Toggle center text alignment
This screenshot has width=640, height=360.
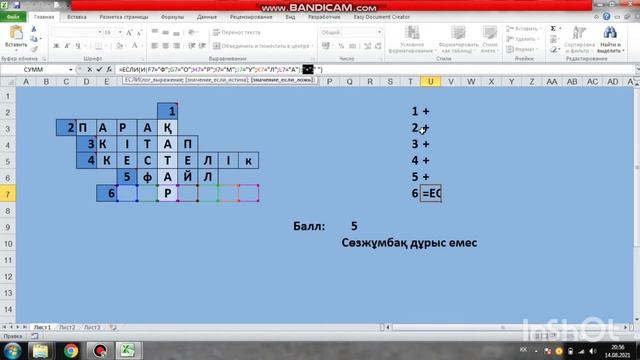[x=165, y=46]
